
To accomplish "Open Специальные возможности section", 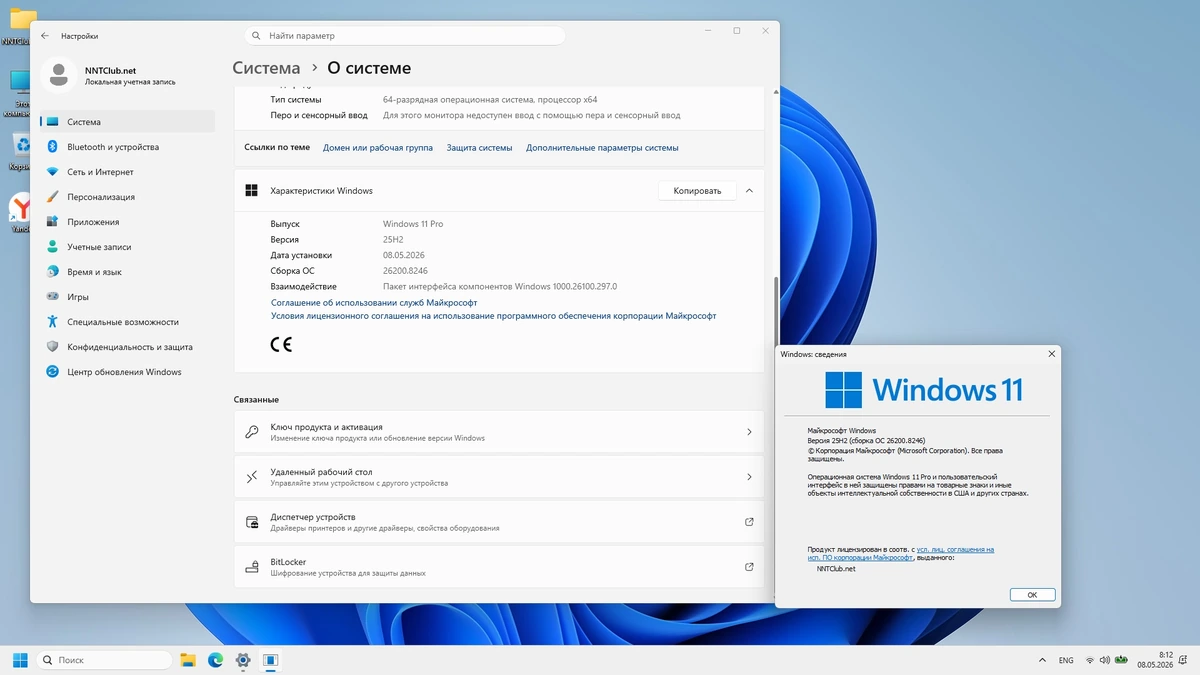I will tap(127, 322).
